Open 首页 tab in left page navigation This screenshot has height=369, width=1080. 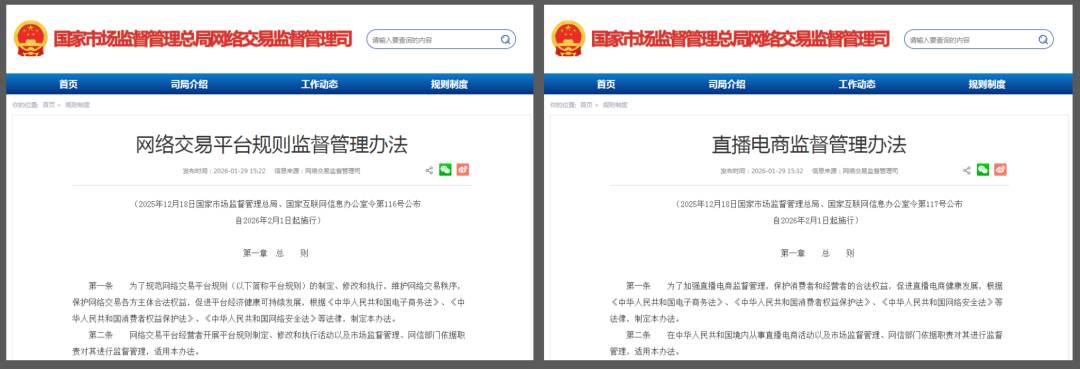point(68,84)
